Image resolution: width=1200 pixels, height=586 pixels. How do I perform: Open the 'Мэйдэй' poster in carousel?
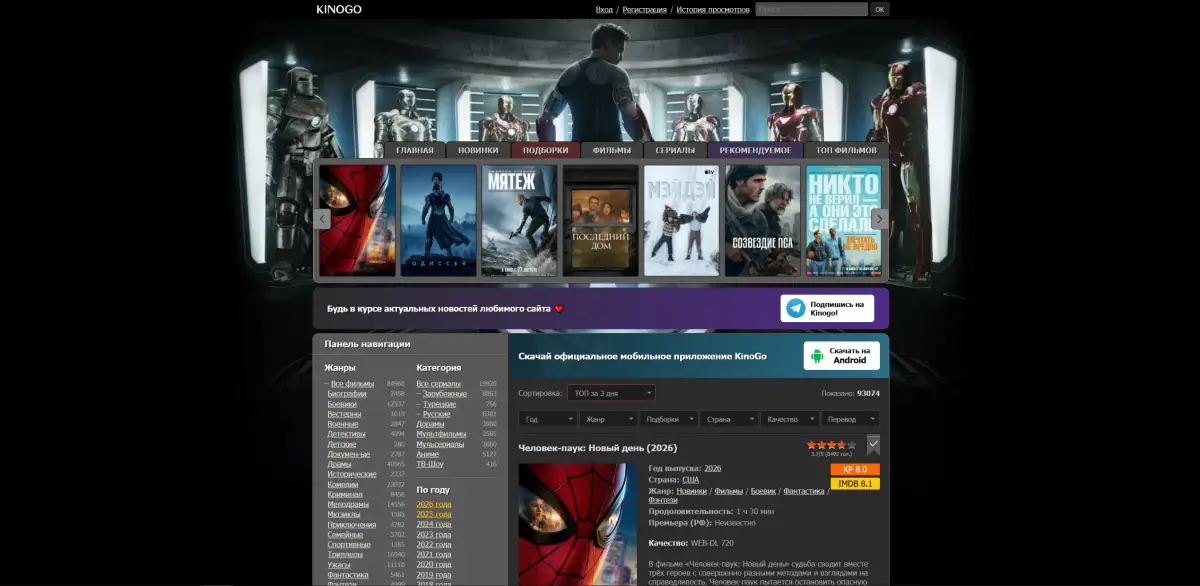click(681, 220)
